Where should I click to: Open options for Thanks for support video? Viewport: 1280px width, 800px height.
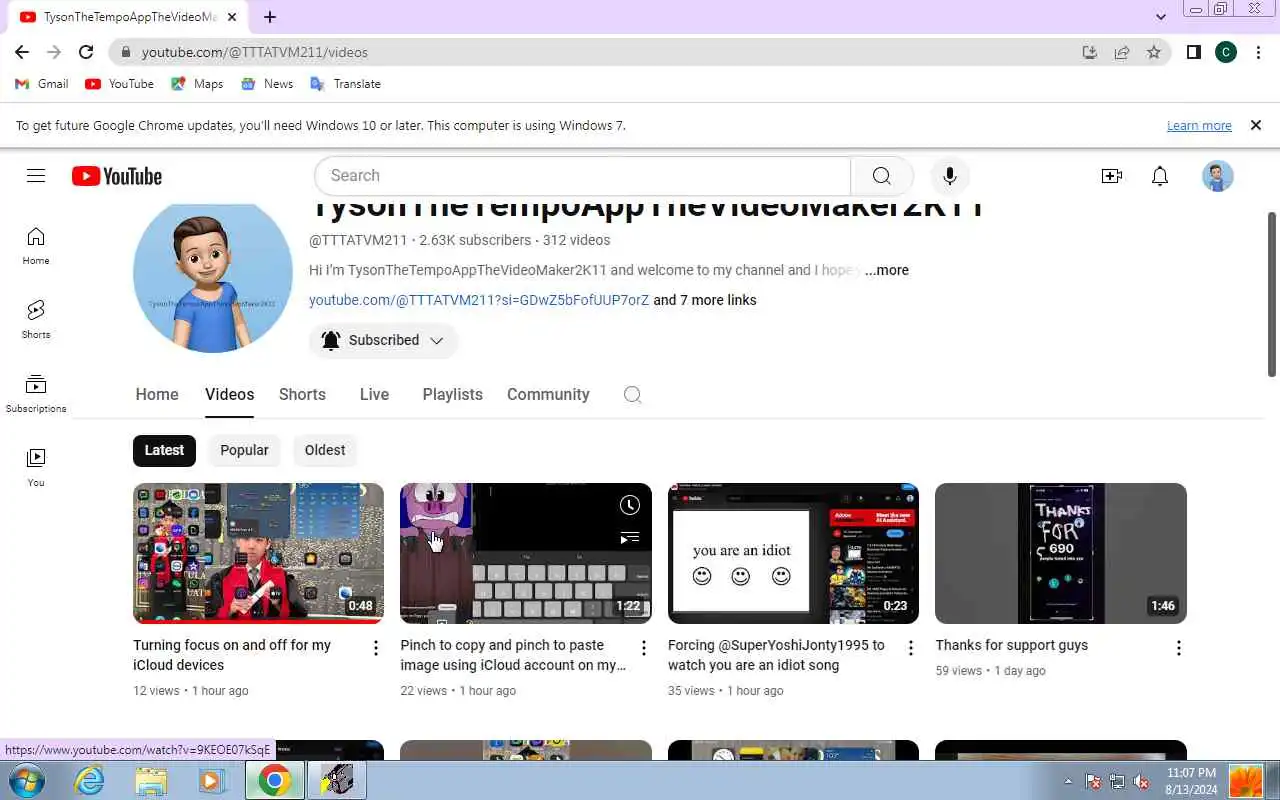[1179, 648]
